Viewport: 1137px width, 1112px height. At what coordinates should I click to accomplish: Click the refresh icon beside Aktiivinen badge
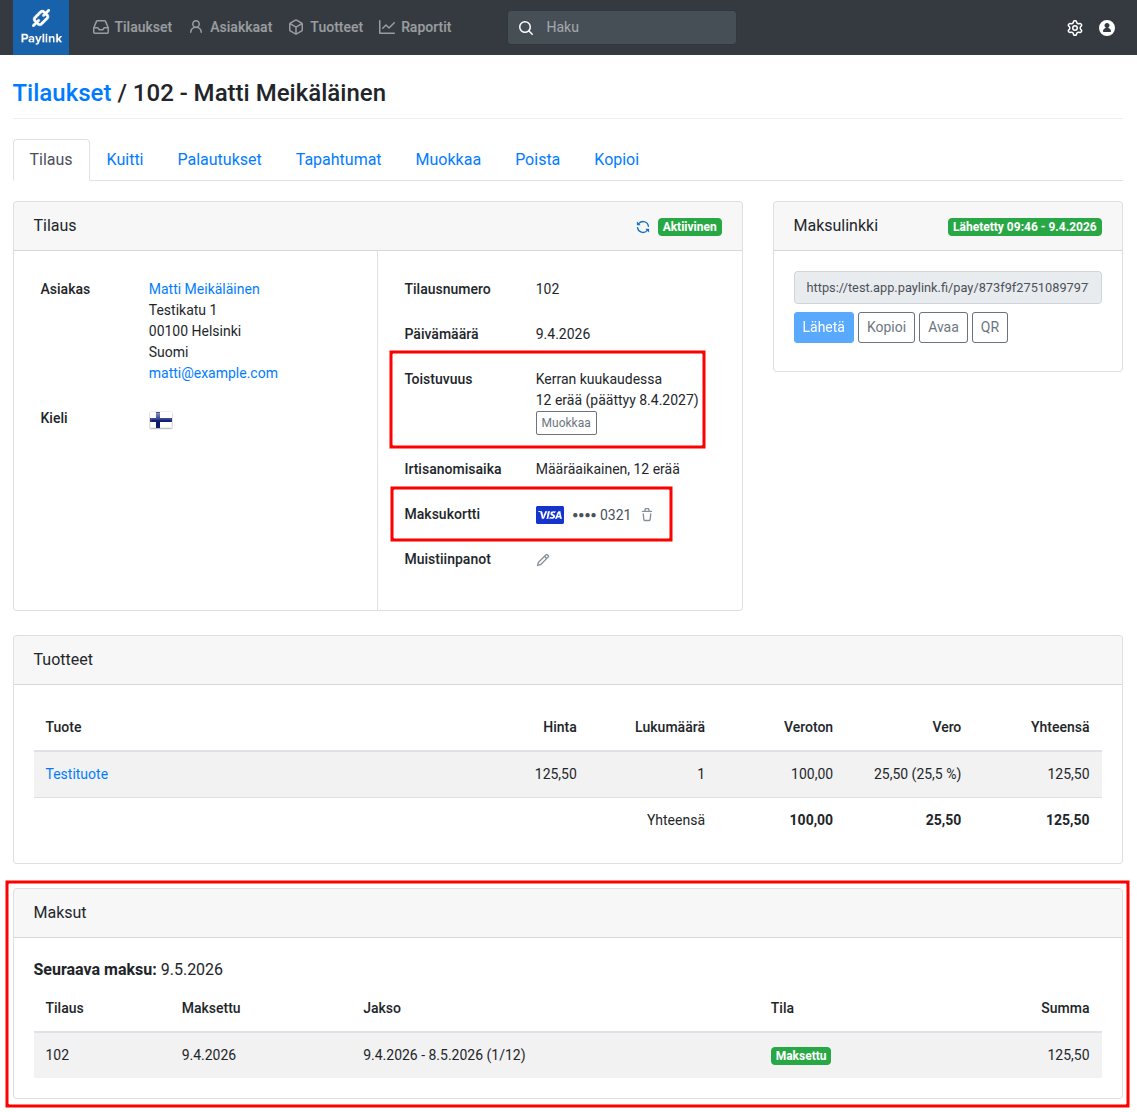coord(643,227)
